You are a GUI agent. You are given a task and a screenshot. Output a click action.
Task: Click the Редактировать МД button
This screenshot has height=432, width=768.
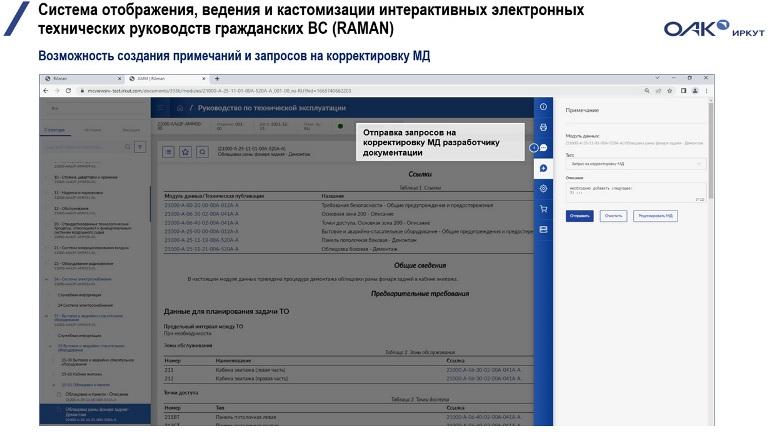click(x=655, y=216)
